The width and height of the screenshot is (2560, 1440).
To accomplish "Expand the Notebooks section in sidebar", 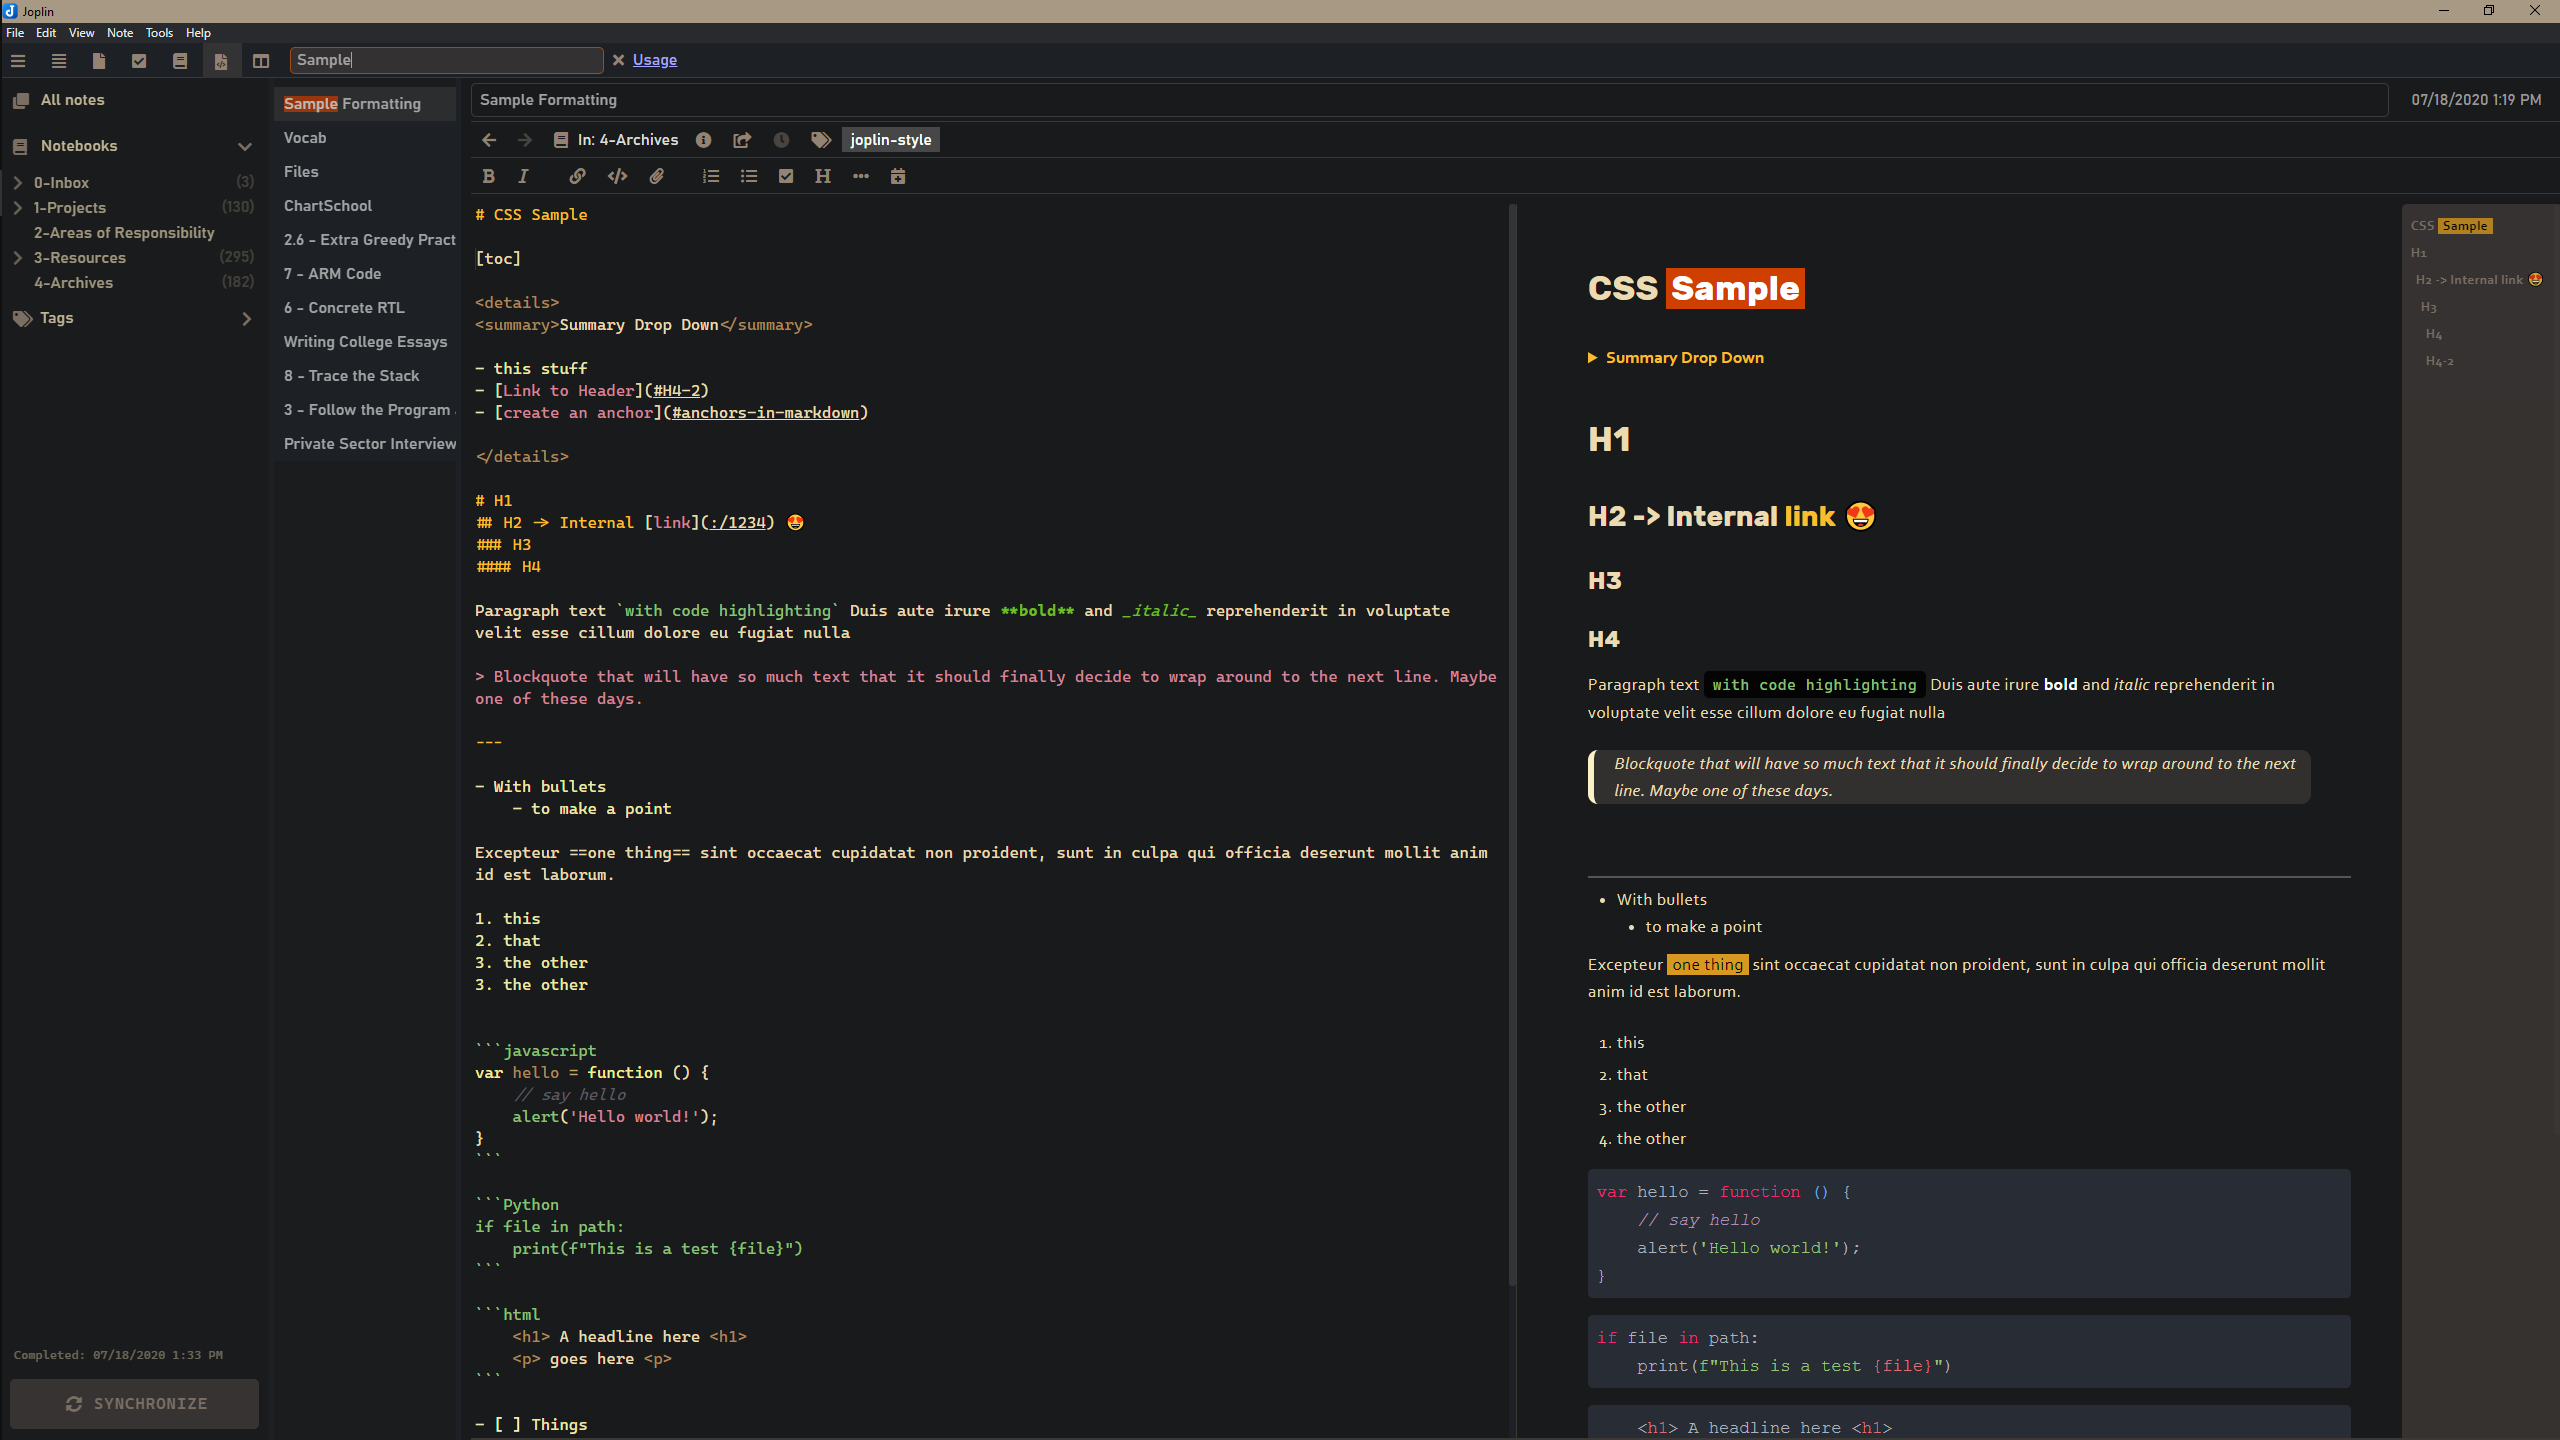I will [x=244, y=146].
